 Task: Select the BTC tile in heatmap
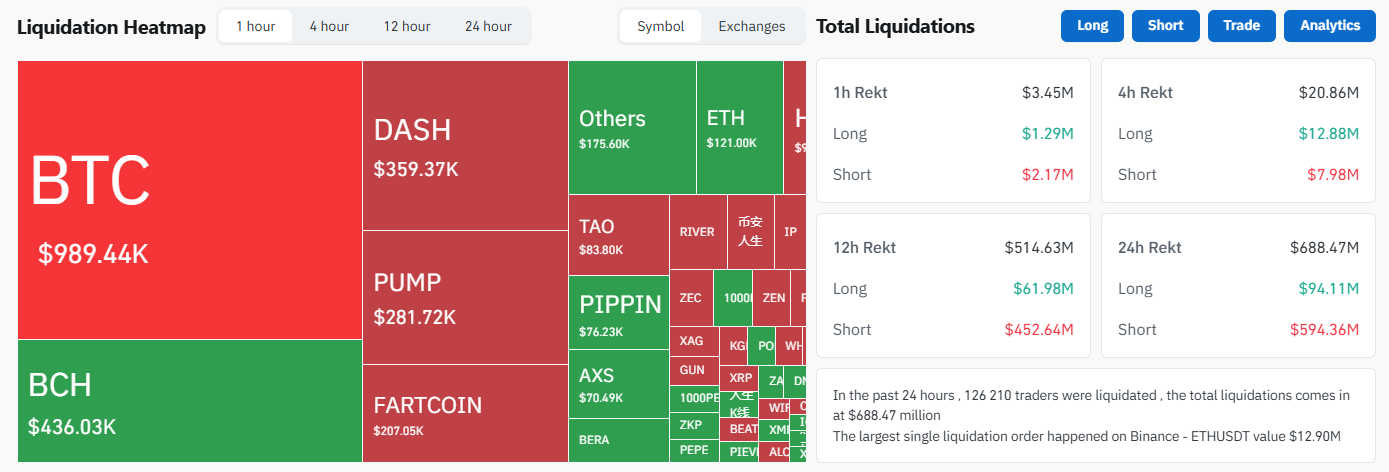coord(190,200)
